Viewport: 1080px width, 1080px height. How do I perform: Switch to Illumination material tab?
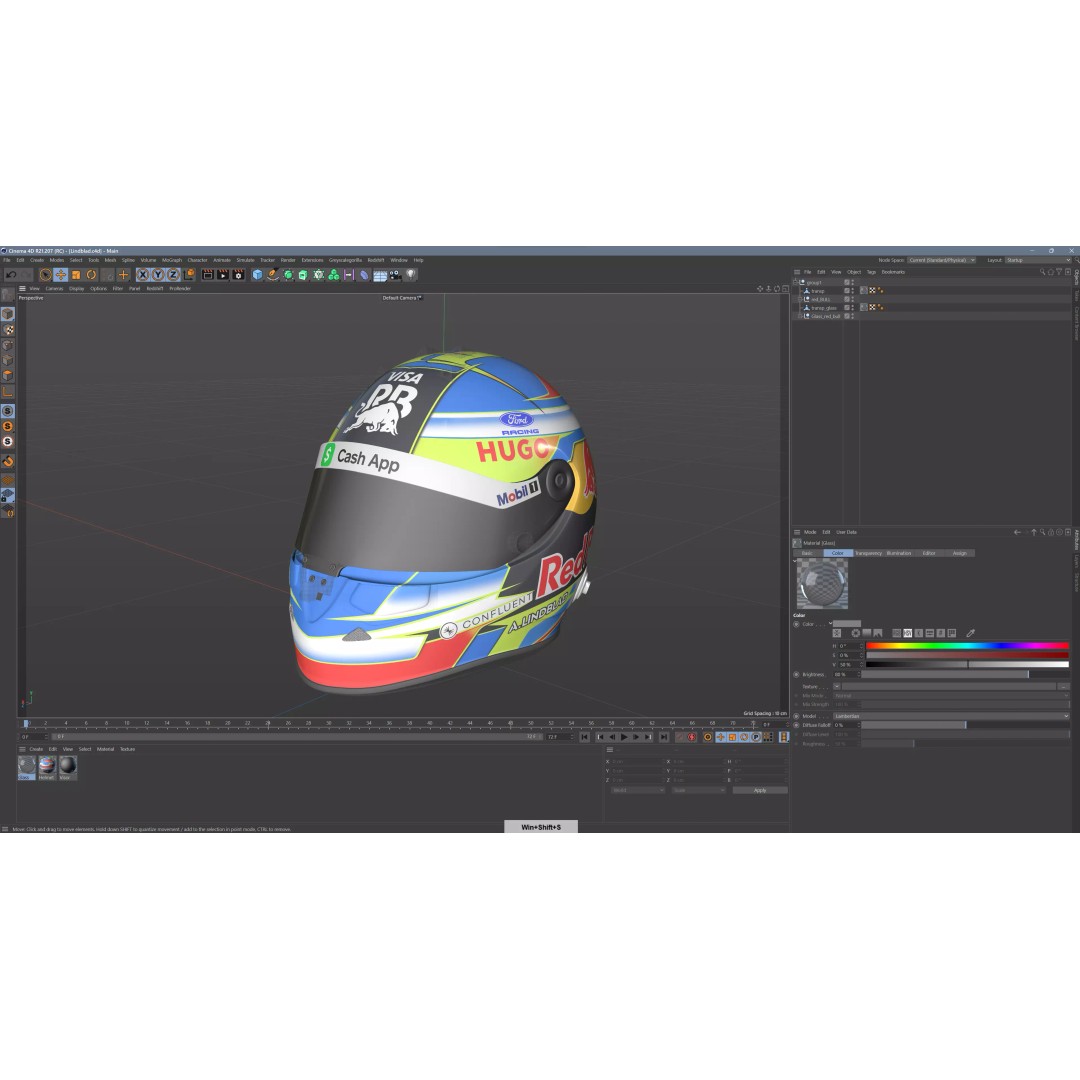coord(898,553)
